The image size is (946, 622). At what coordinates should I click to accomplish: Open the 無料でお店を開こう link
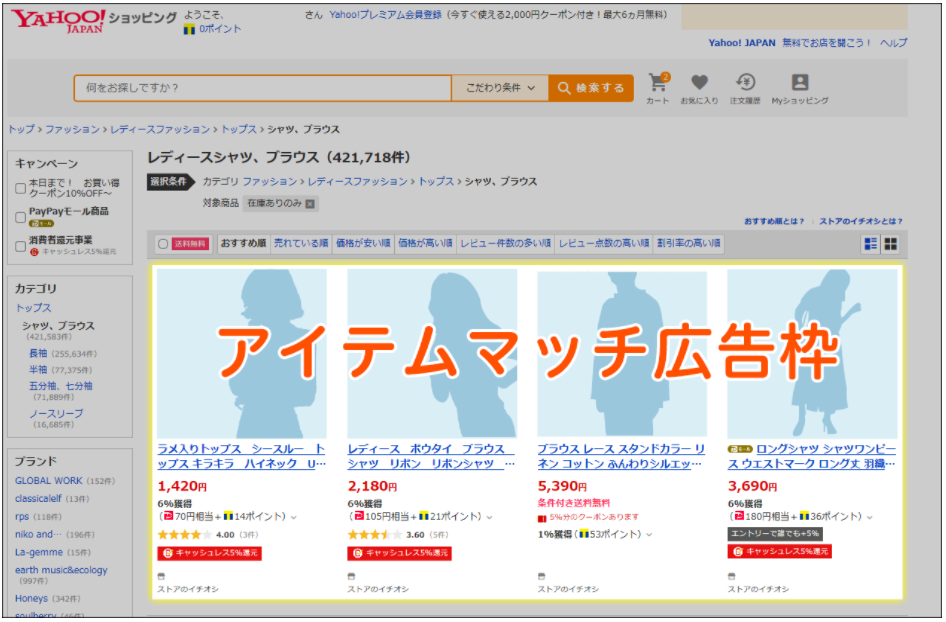coord(827,43)
